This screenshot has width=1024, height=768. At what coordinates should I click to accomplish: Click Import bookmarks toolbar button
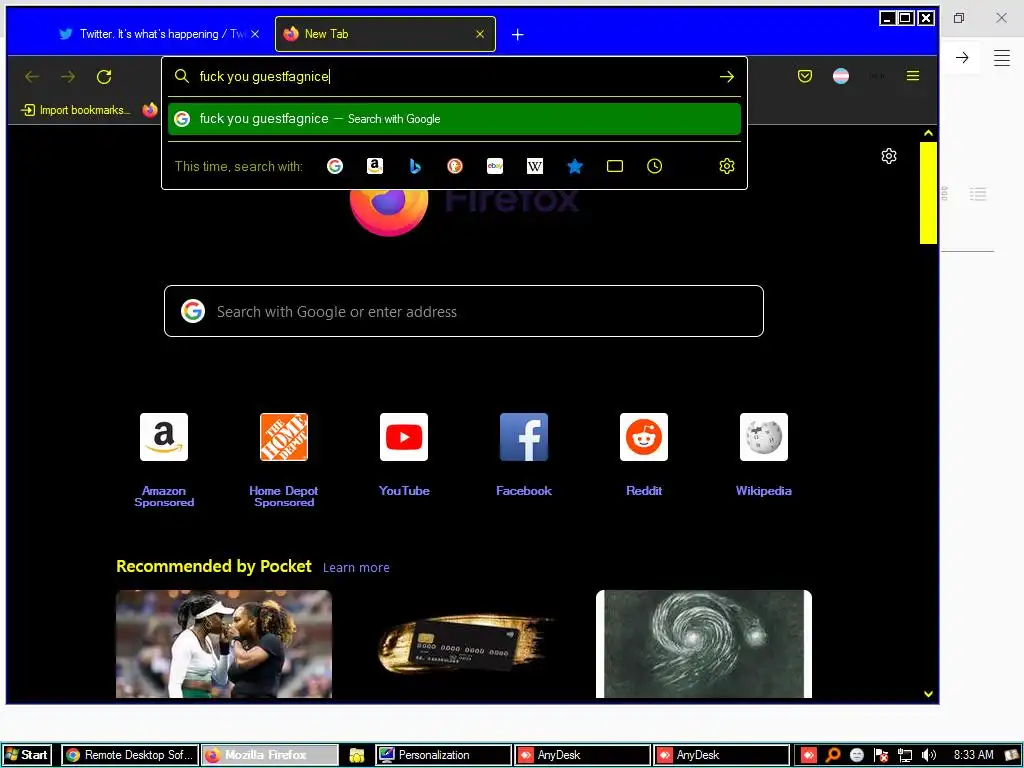point(76,110)
